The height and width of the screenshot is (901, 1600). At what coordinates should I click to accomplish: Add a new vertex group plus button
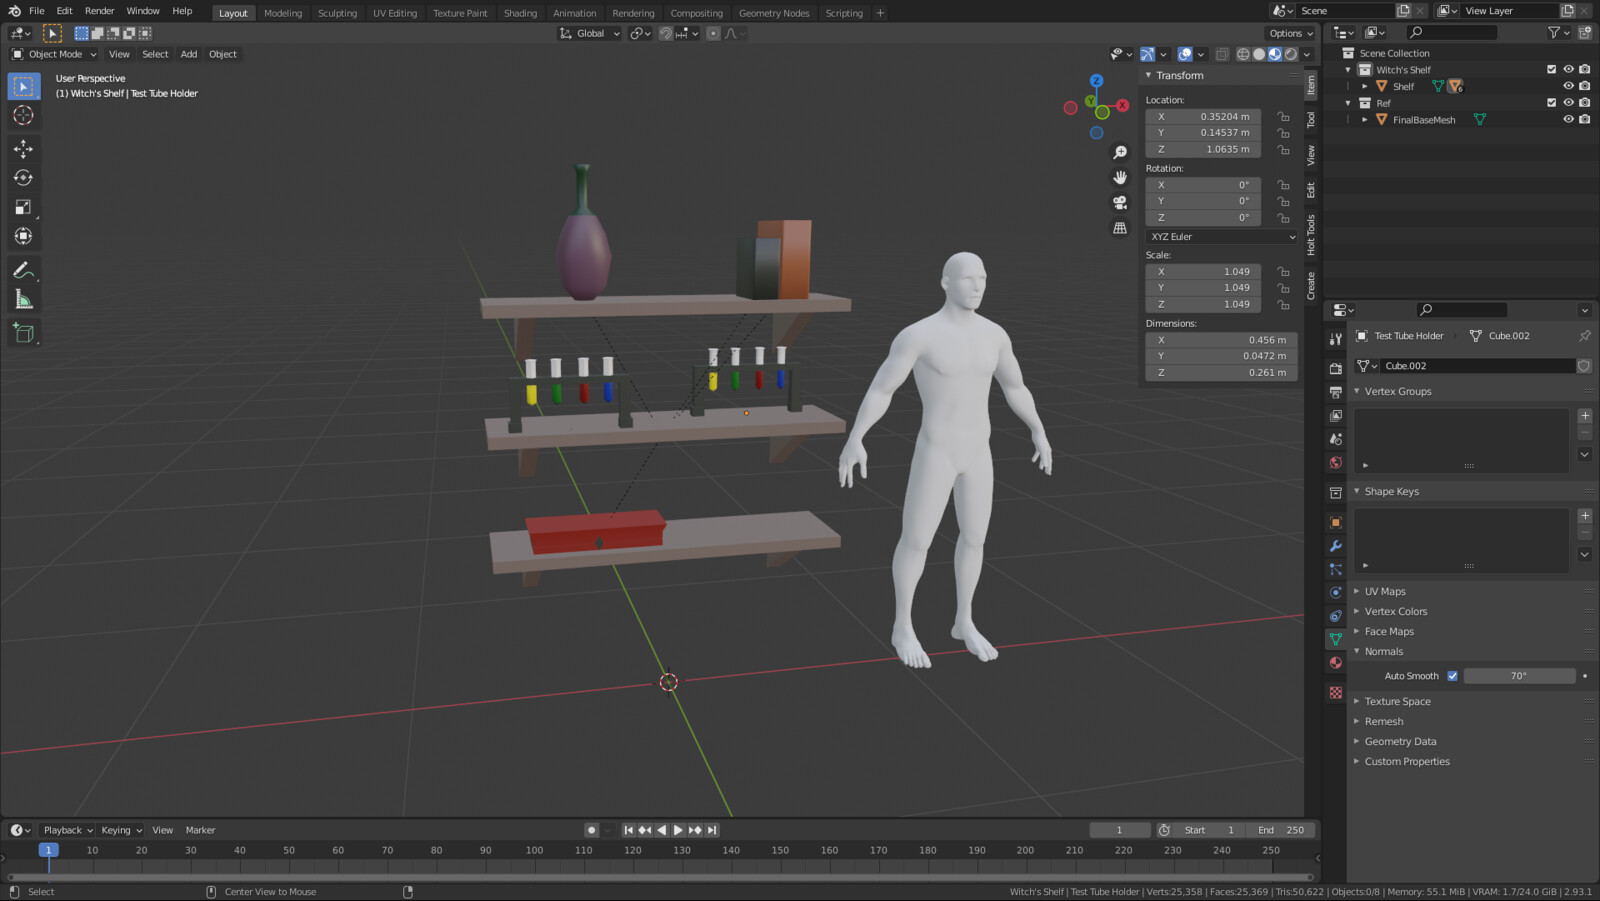[x=1585, y=416]
